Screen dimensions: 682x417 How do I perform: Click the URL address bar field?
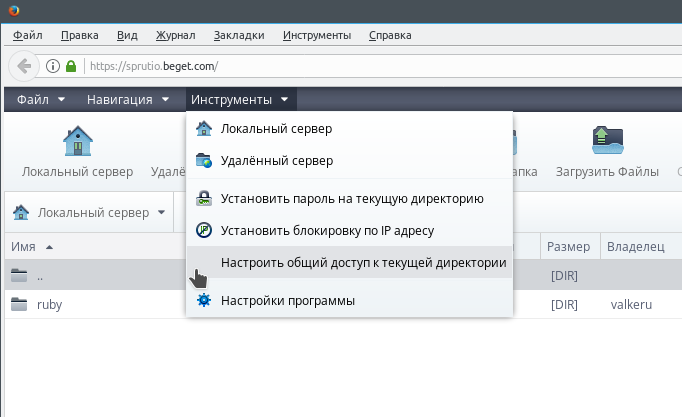pos(380,67)
